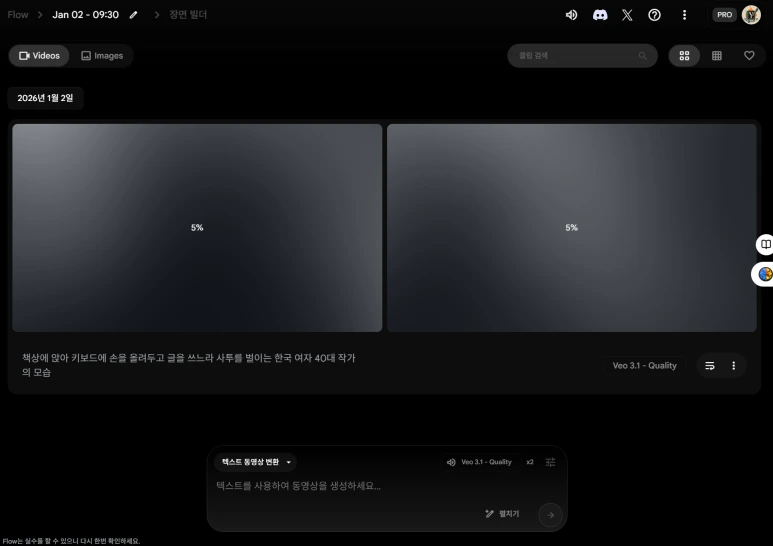Click the Flow disclaimer text at bottom
The height and width of the screenshot is (546, 773).
pos(71,541)
